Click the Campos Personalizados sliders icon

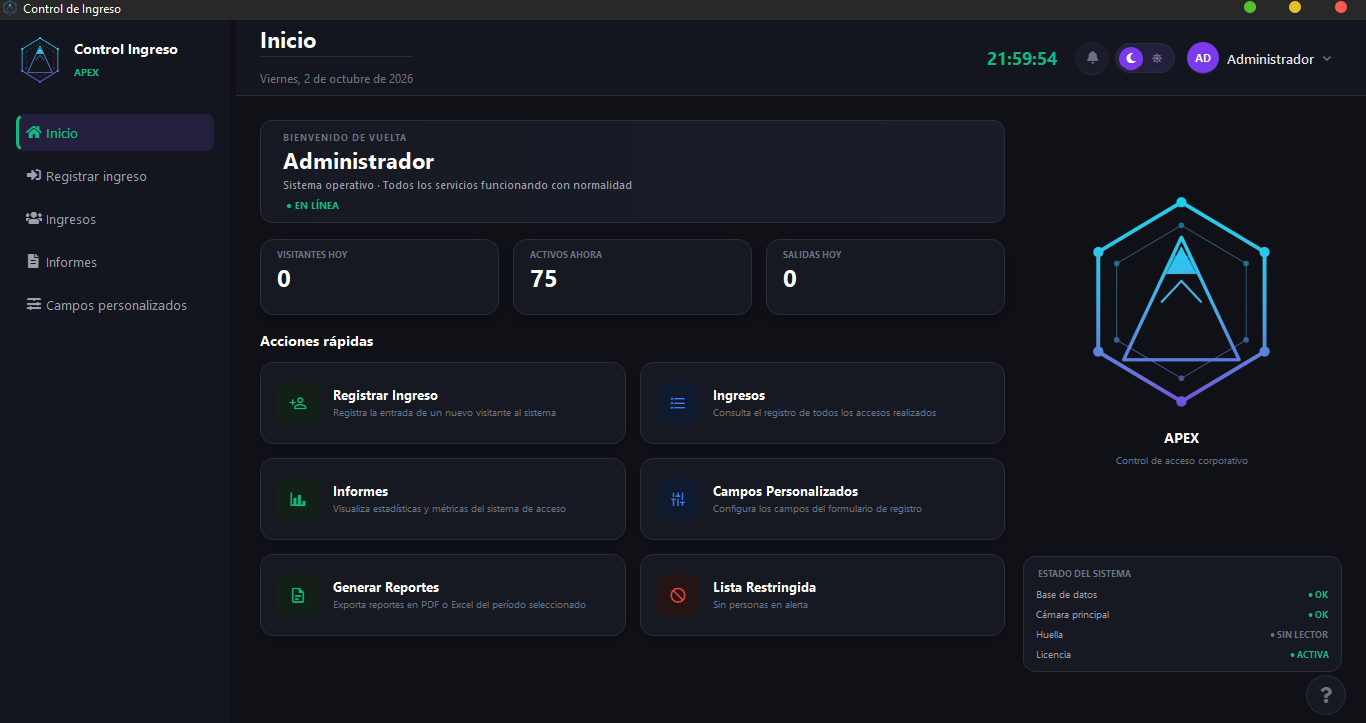click(x=678, y=499)
